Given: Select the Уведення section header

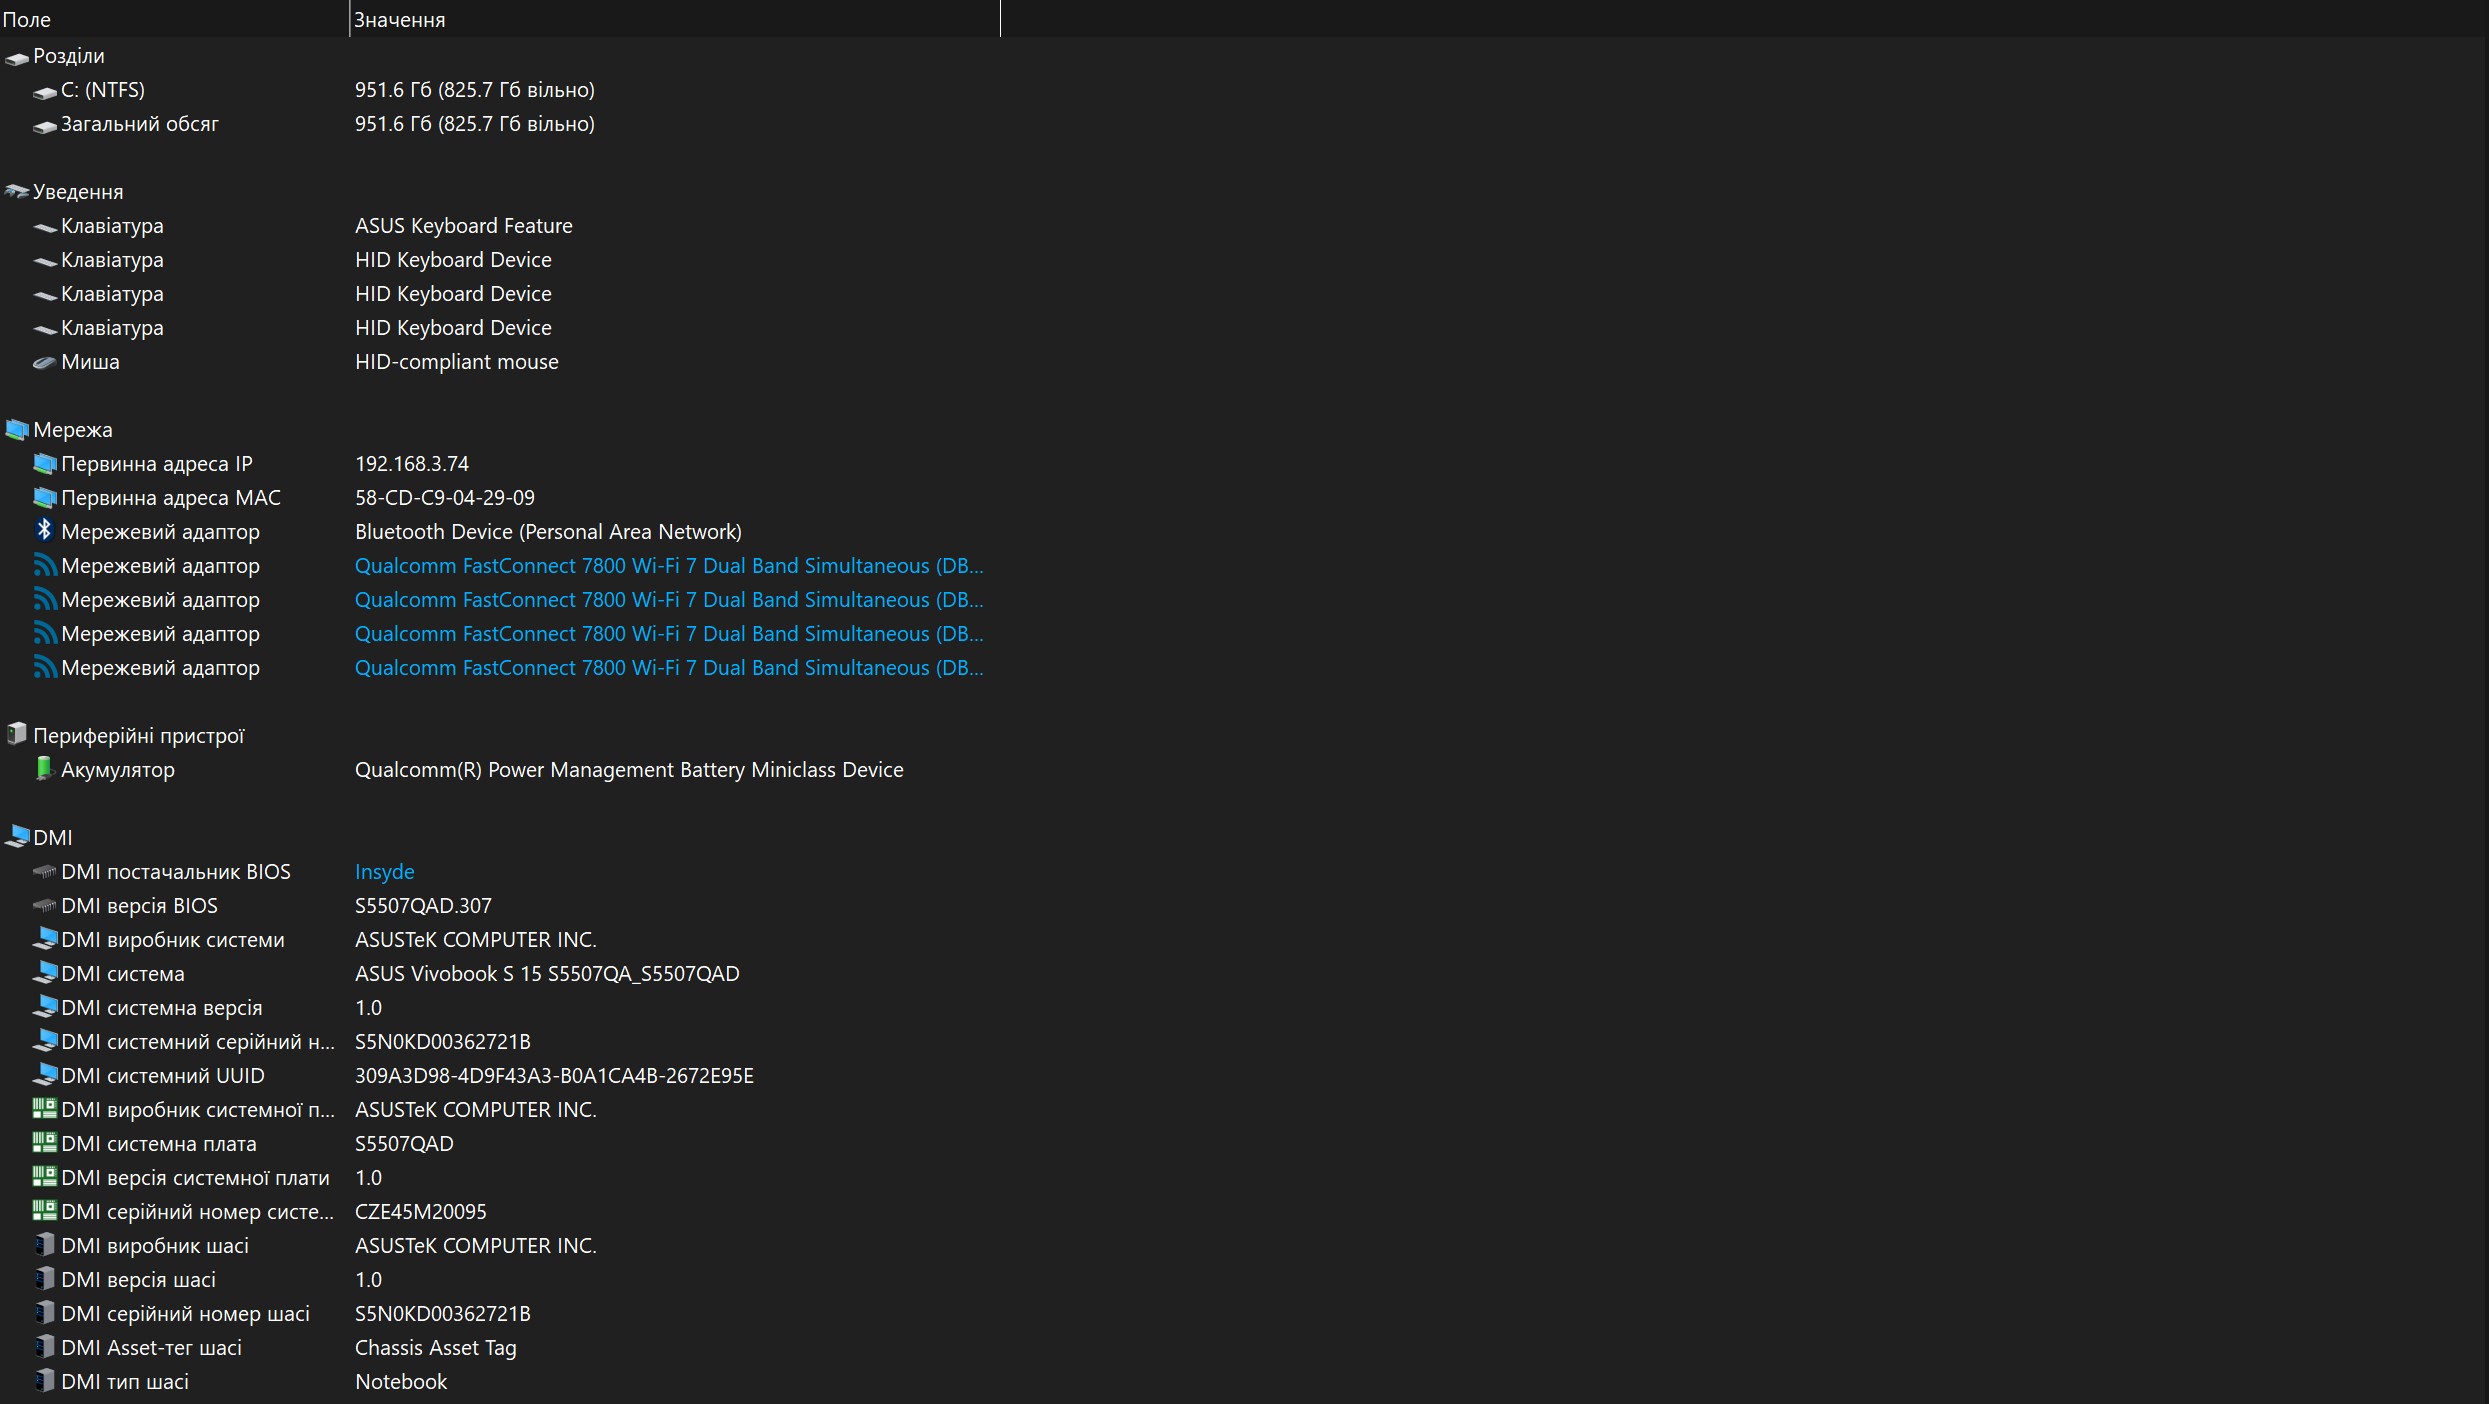Looking at the screenshot, I should 78,192.
